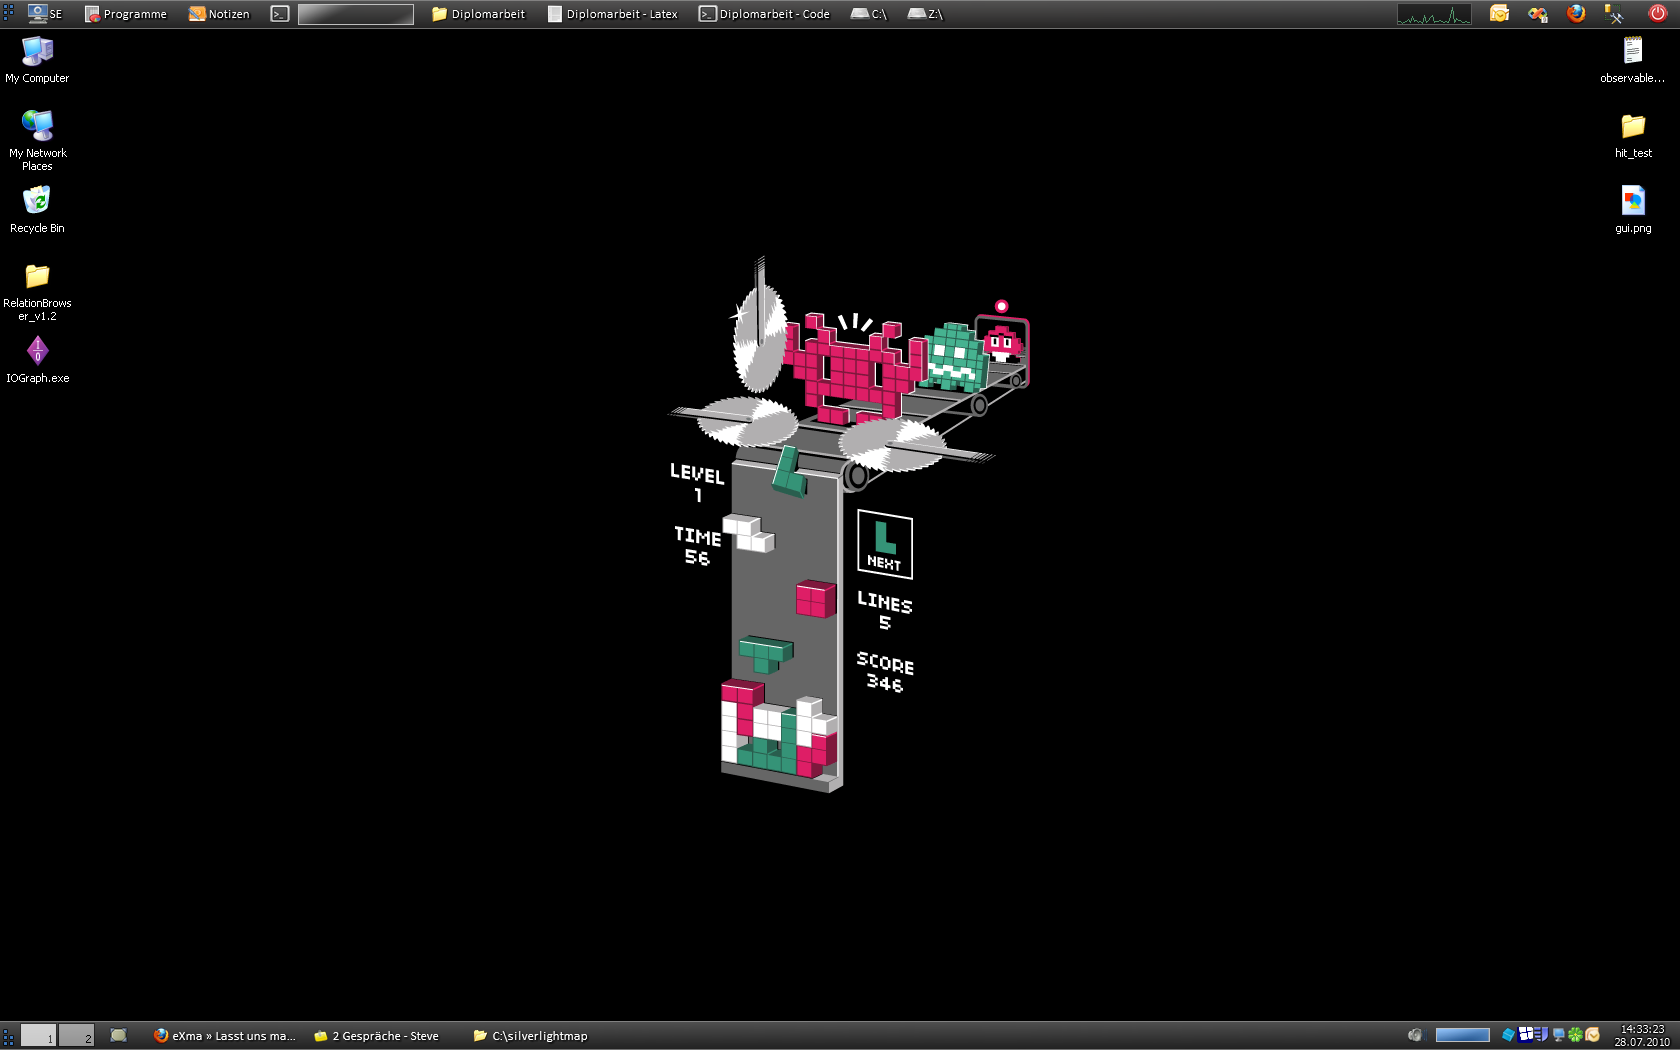The image size is (1680, 1050).
Task: Launch Firefox from the top bar
Action: pyautogui.click(x=1576, y=13)
